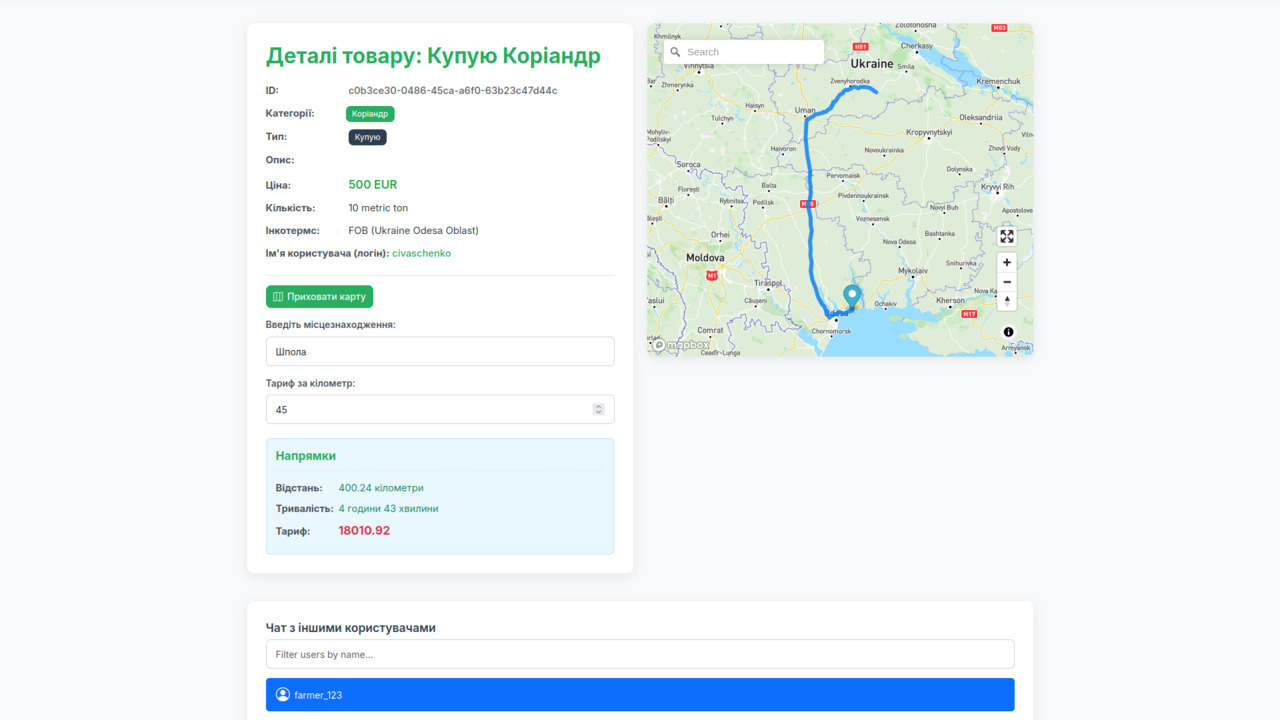The height and width of the screenshot is (720, 1280).
Task: Click the user avatar icon beside farmer_123
Action: click(282, 695)
